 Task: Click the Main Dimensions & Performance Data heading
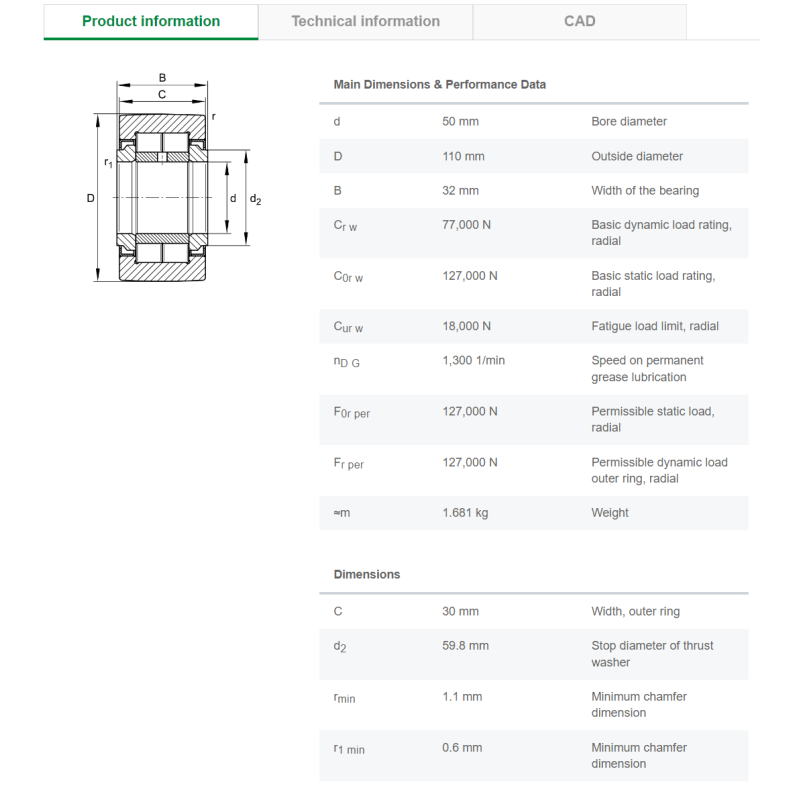click(x=439, y=85)
